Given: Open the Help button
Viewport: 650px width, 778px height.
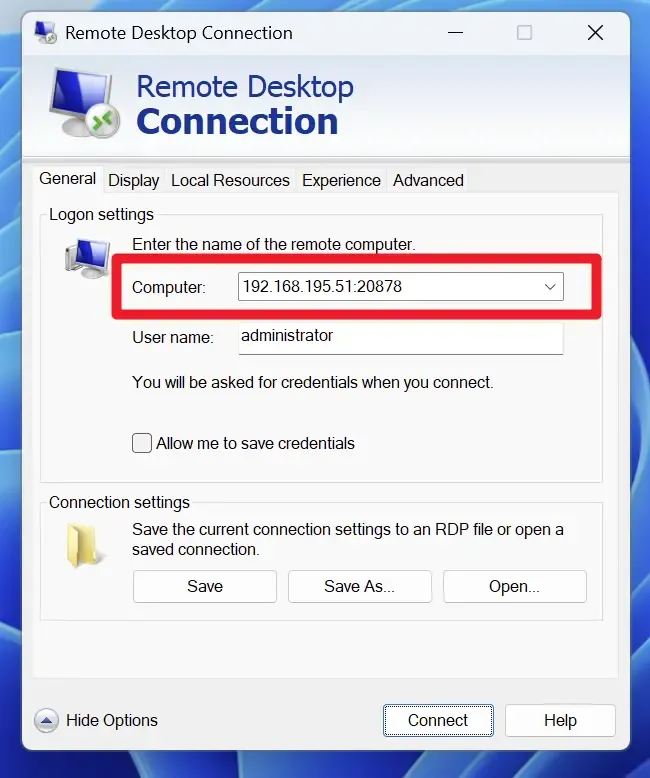Looking at the screenshot, I should pos(560,720).
